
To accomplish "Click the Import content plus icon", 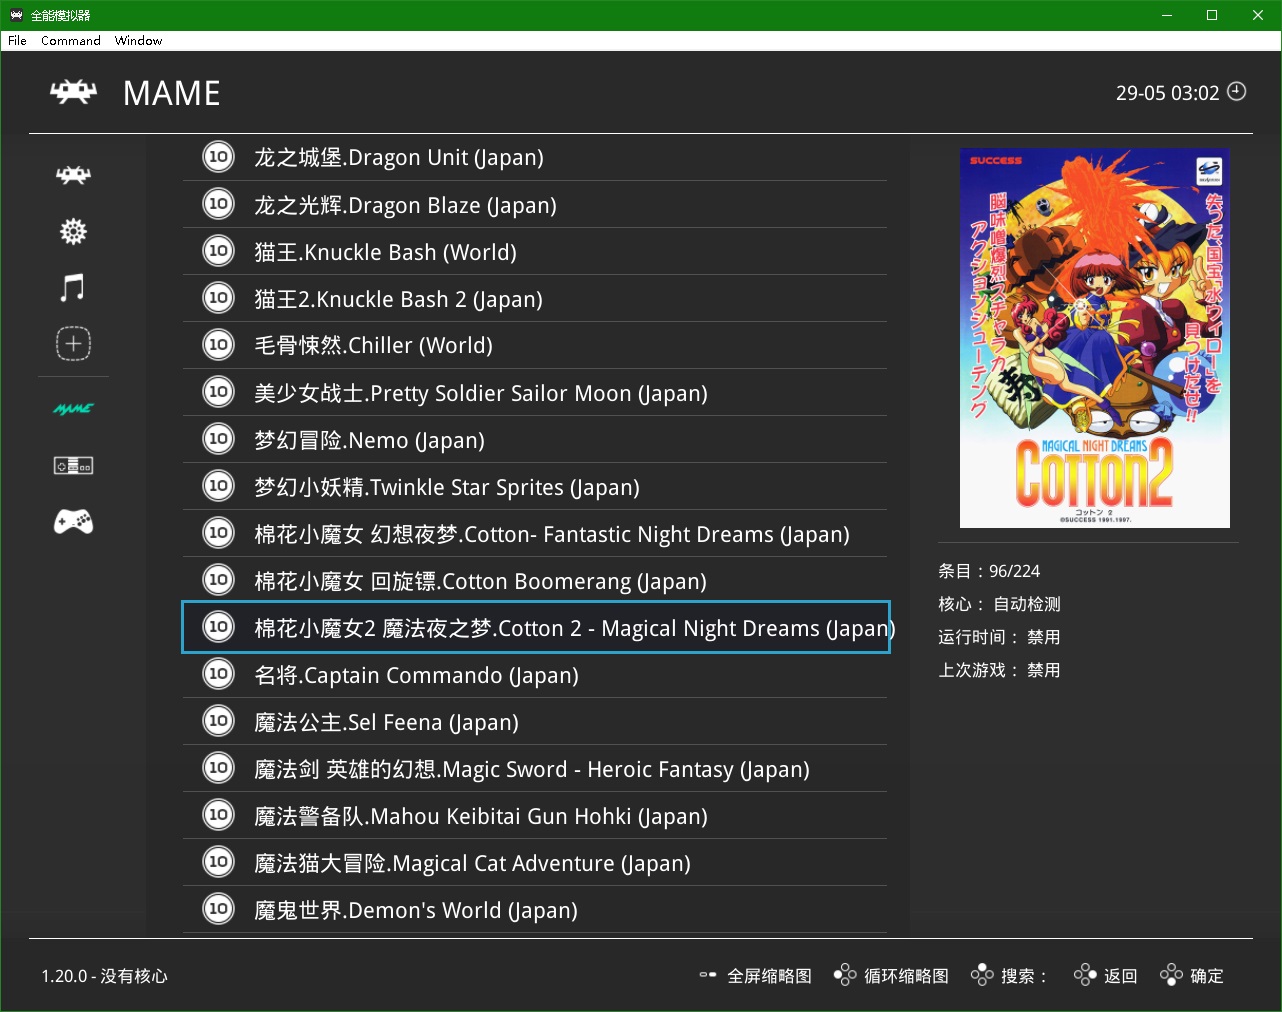I will click(73, 344).
